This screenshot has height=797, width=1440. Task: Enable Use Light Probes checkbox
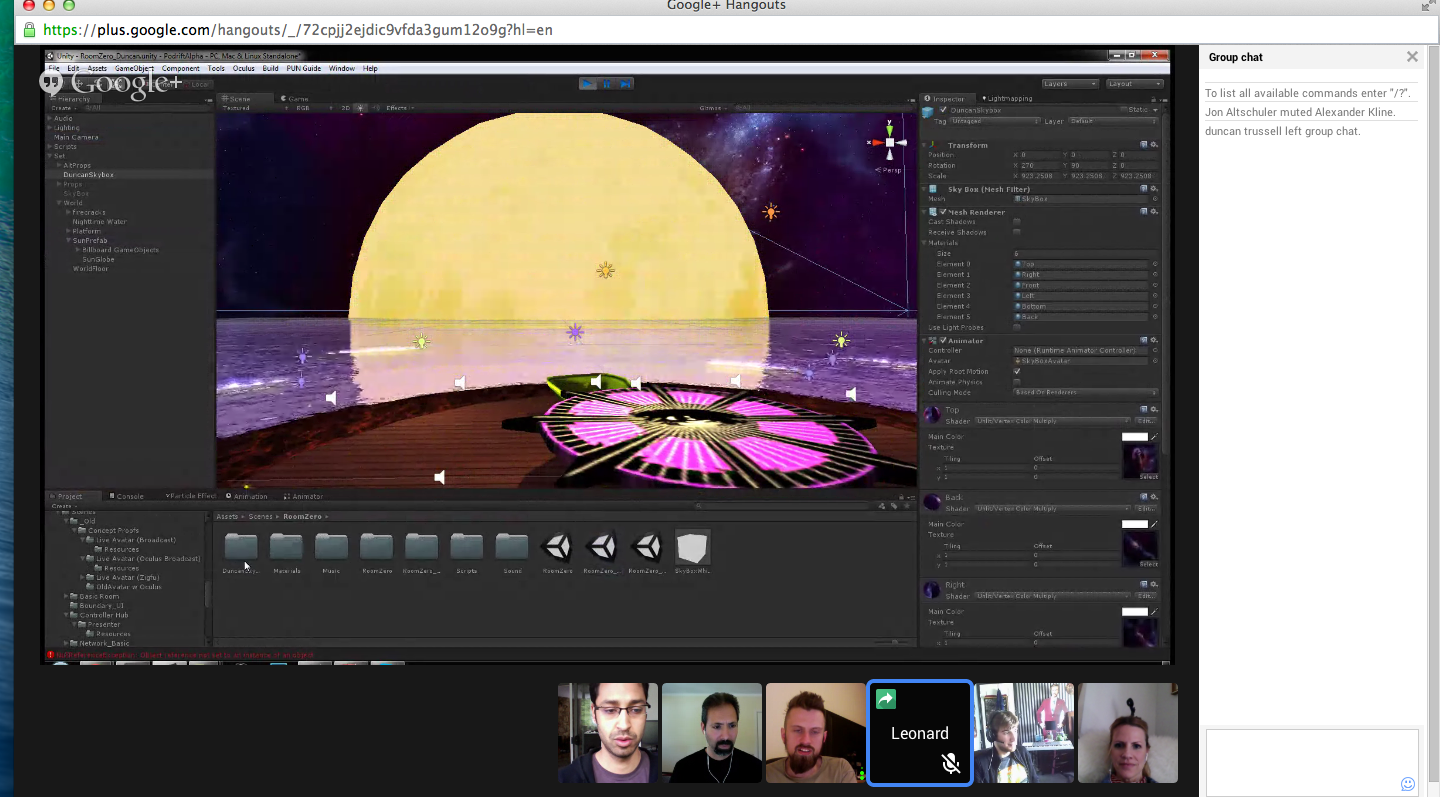click(1017, 327)
